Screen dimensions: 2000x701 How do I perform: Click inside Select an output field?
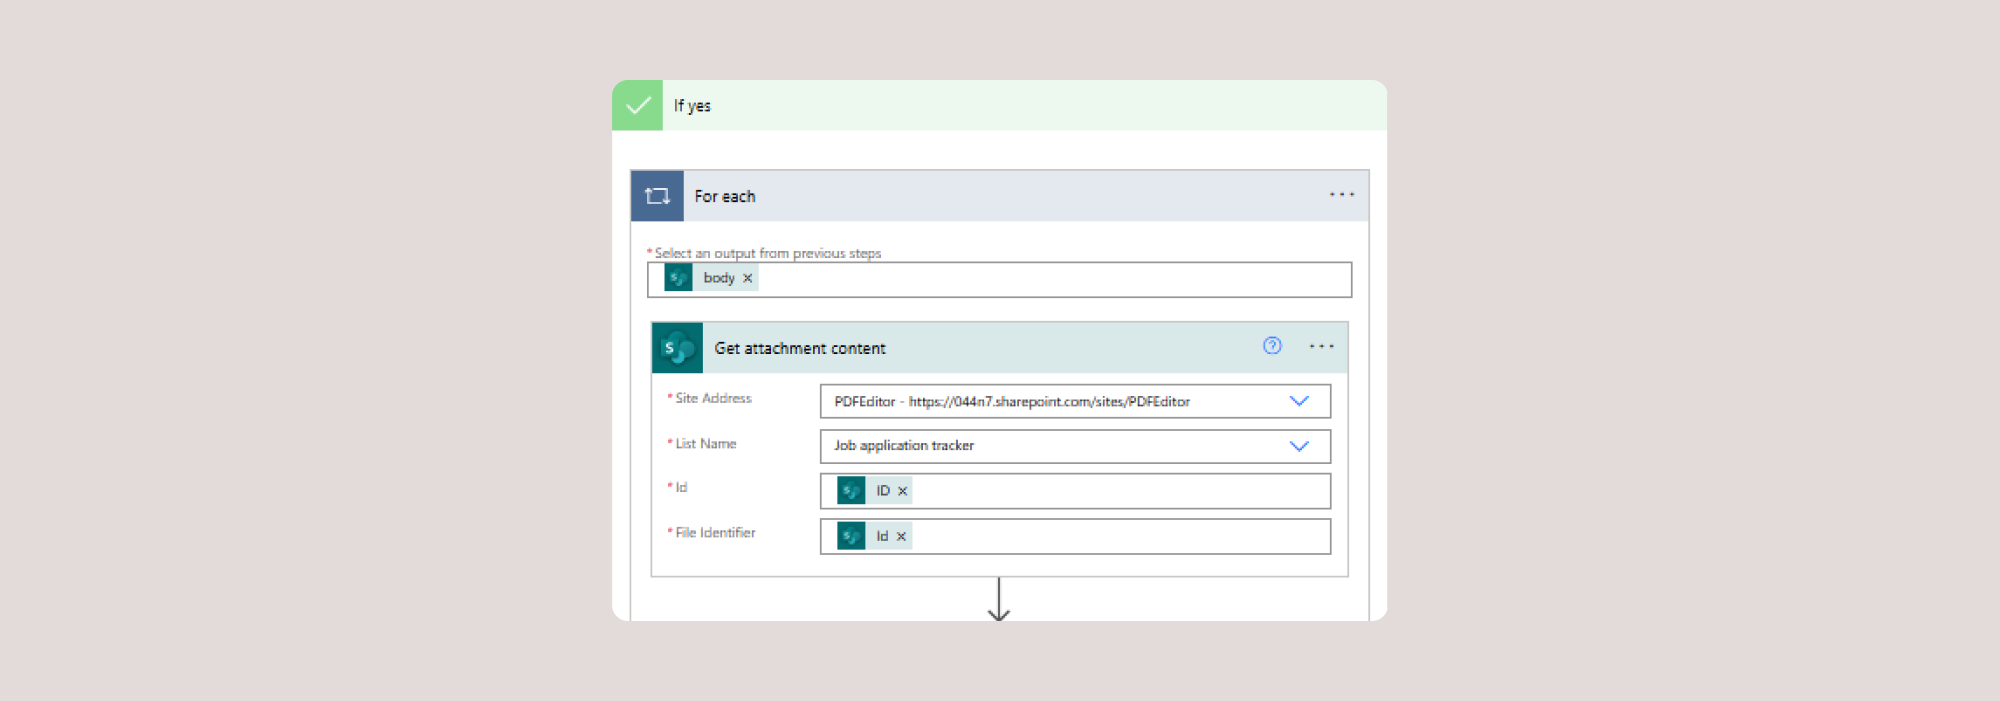pyautogui.click(x=1050, y=279)
